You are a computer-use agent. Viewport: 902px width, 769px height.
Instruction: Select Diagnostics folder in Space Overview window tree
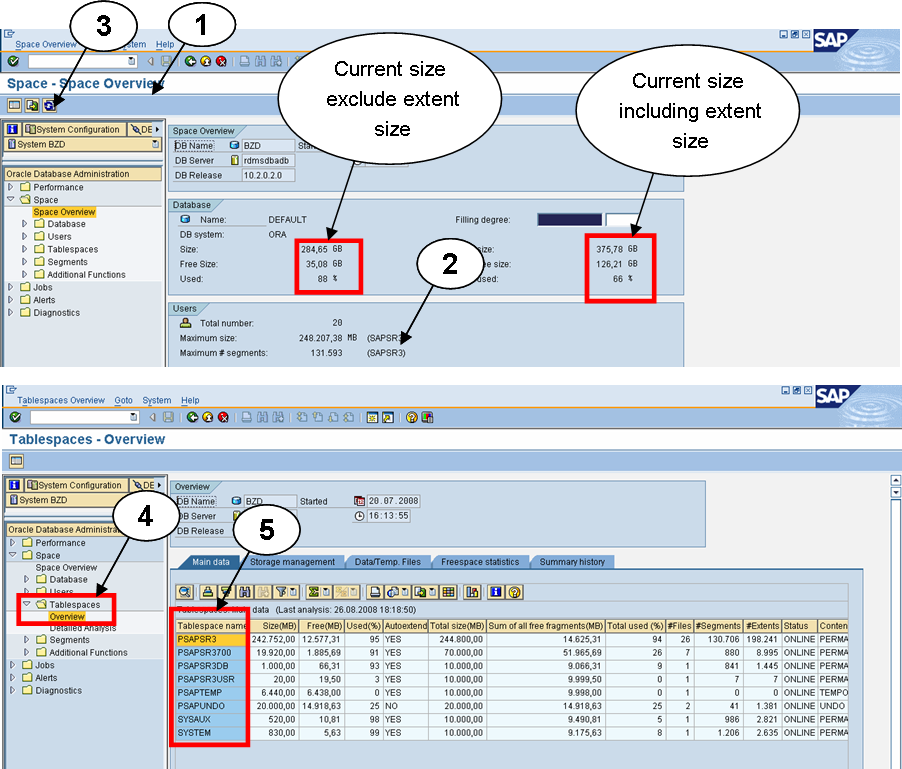click(56, 313)
